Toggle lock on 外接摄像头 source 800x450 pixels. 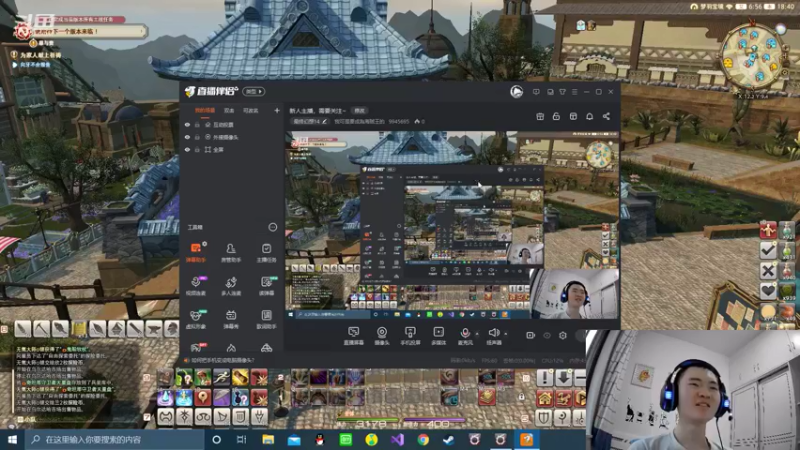click(x=197, y=137)
